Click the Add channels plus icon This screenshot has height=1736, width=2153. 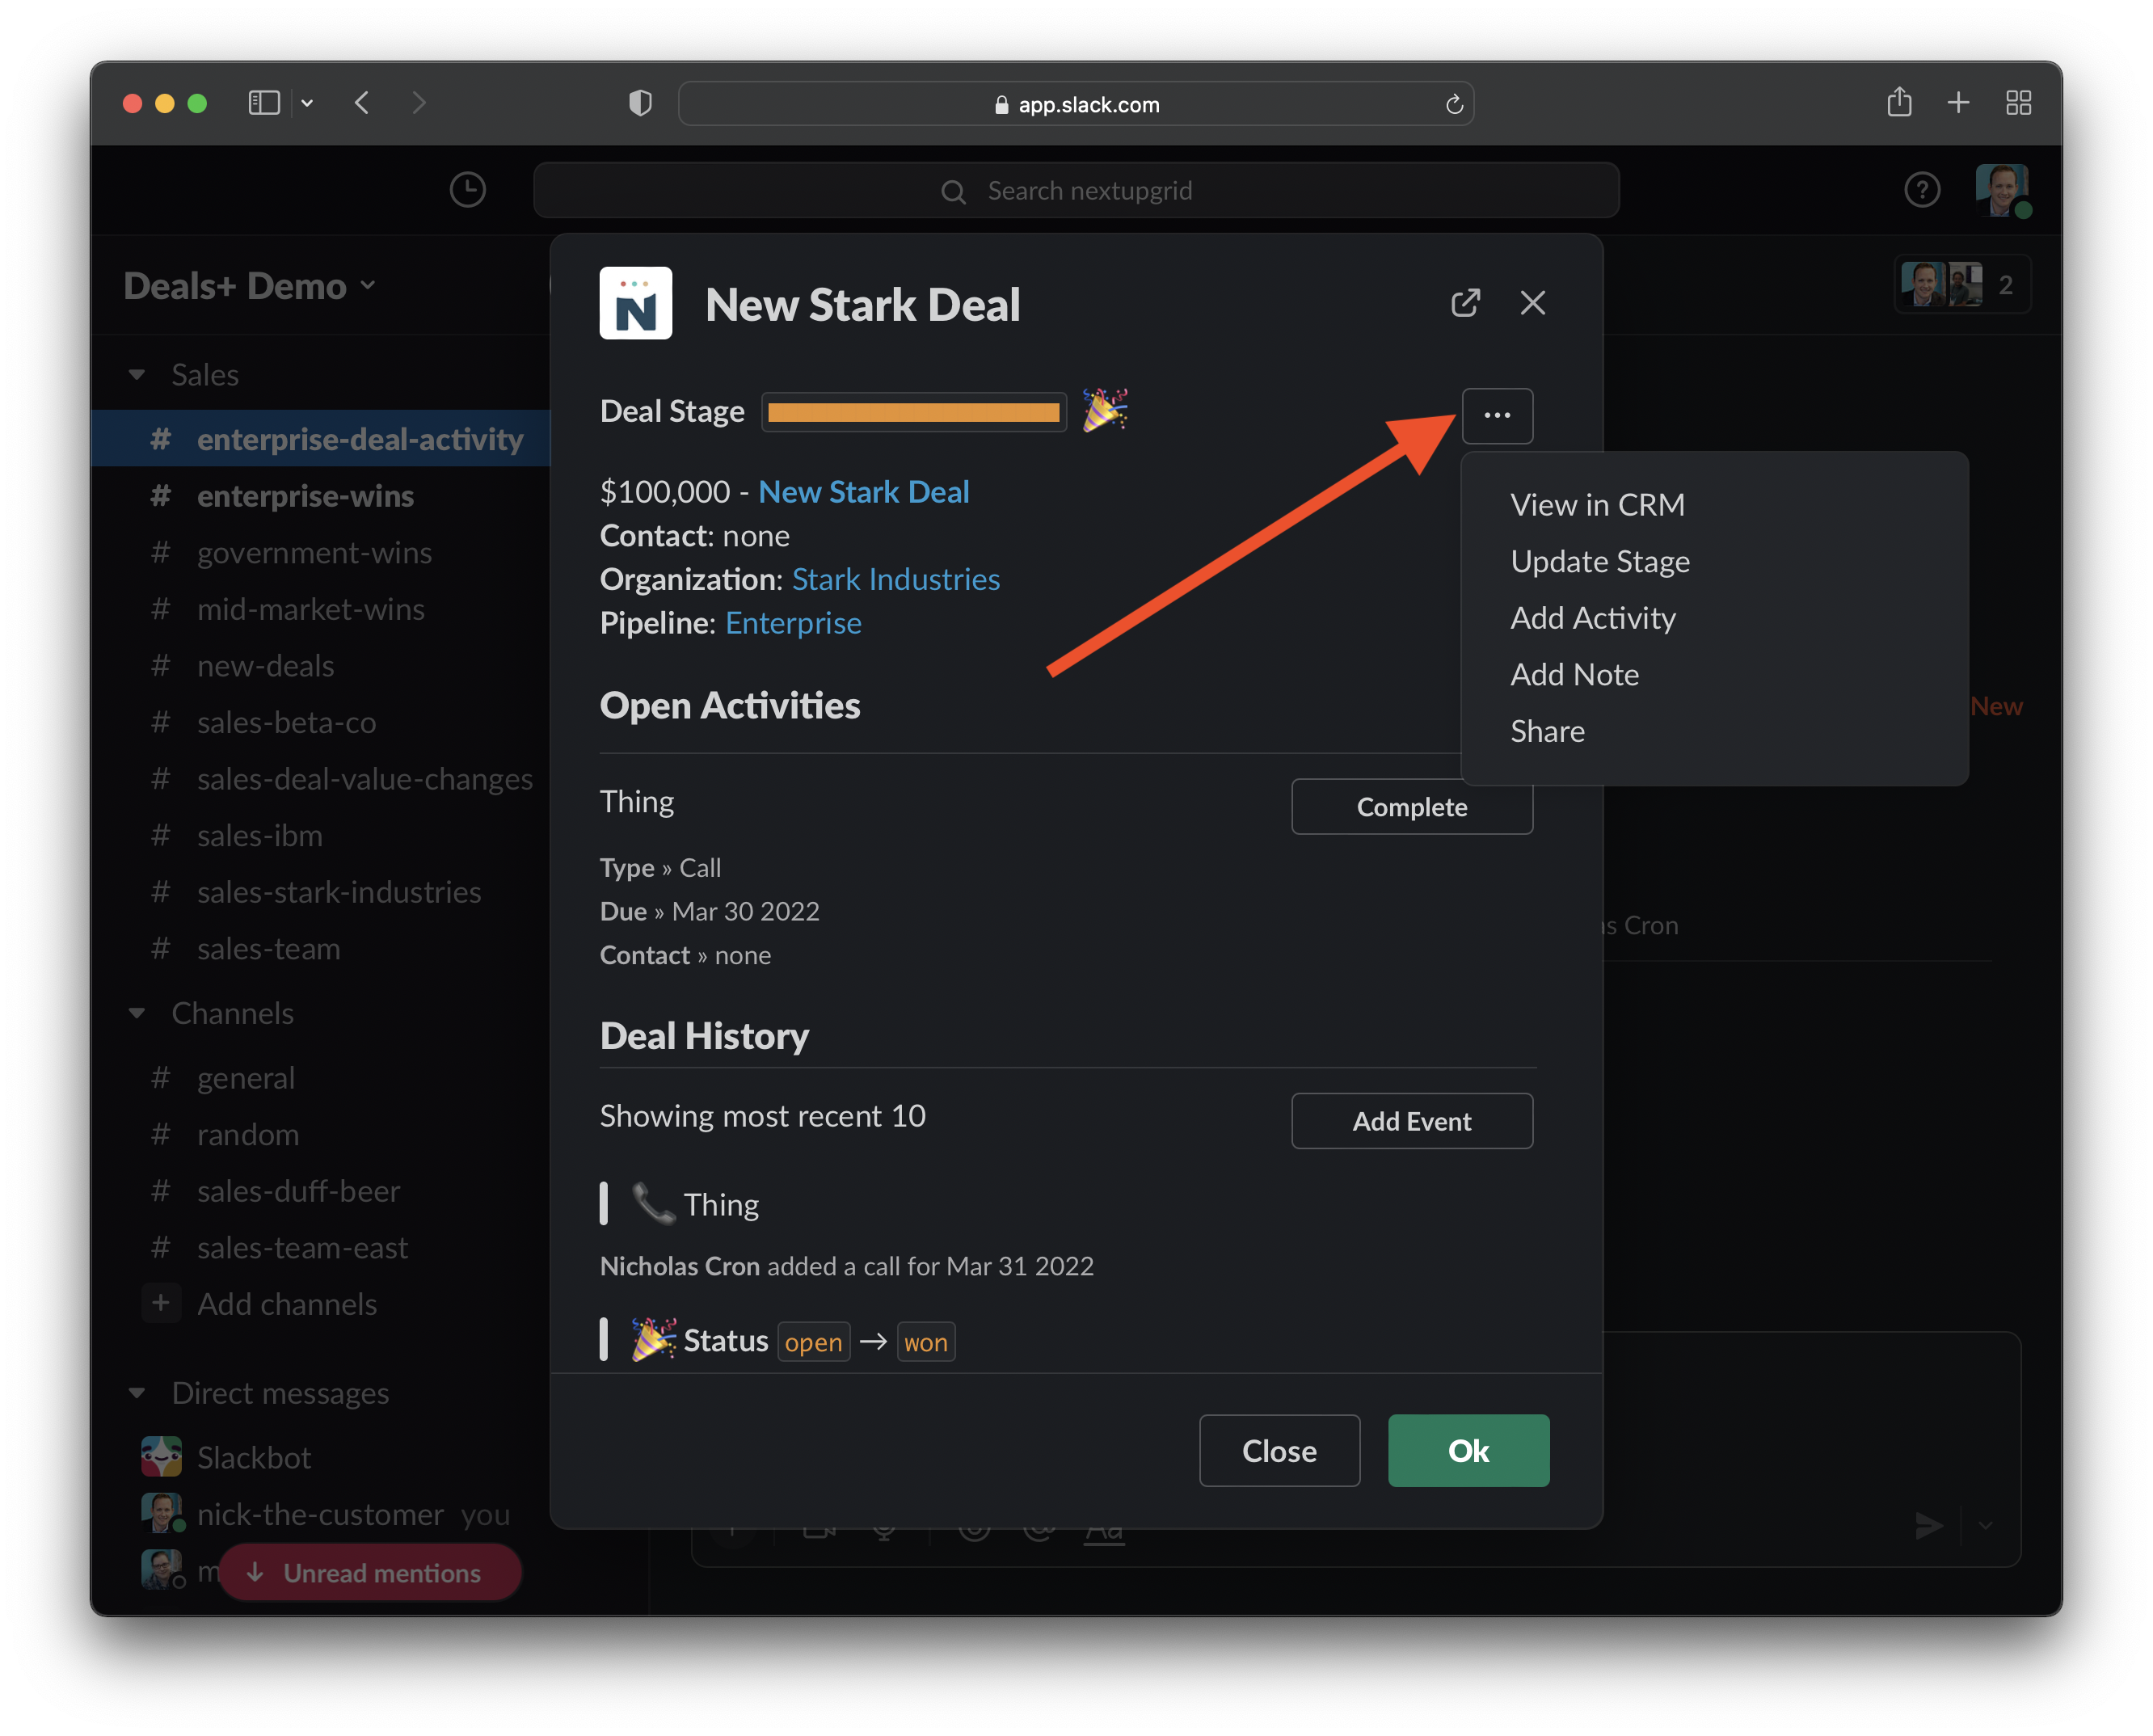click(161, 1303)
